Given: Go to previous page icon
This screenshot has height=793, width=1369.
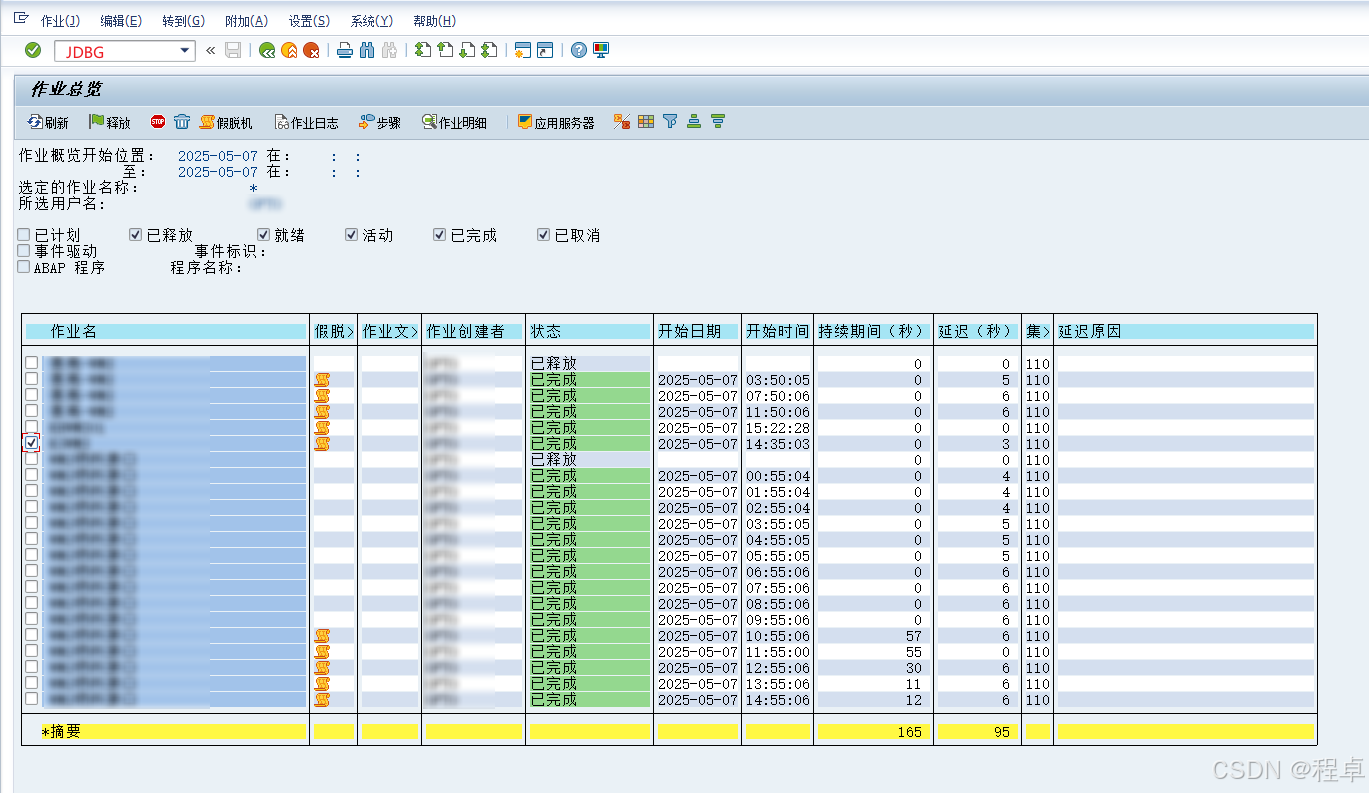Looking at the screenshot, I should [445, 50].
